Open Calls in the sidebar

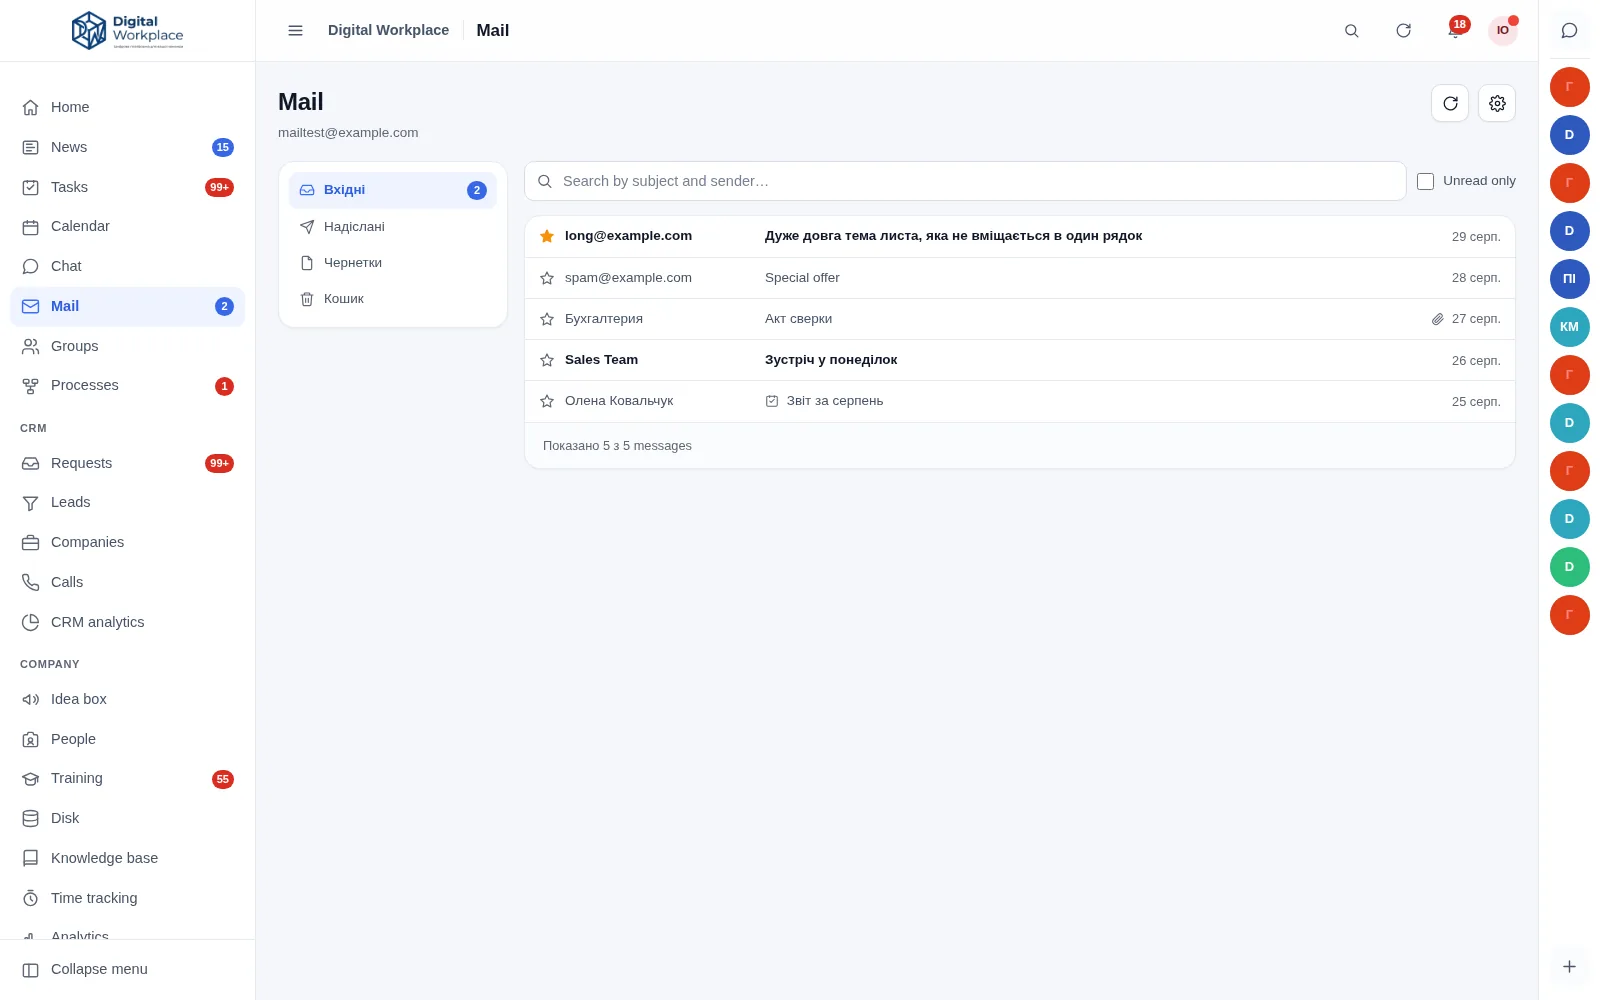point(127,582)
